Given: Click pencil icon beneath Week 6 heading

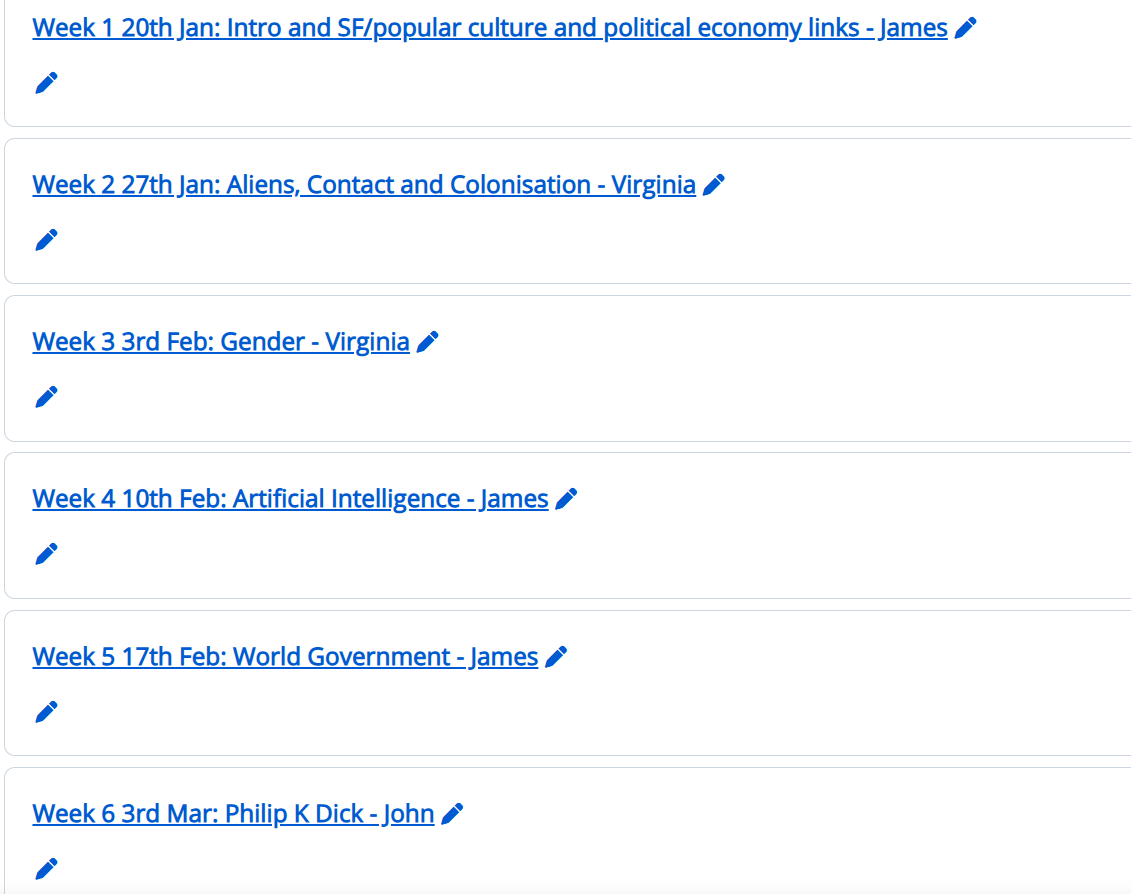Looking at the screenshot, I should (x=46, y=869).
